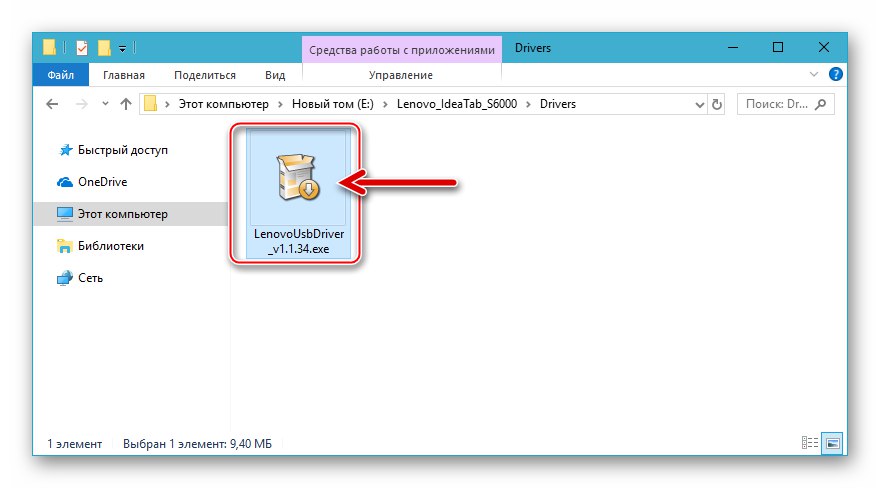
Task: Go forward with the right arrow
Action: 82,104
